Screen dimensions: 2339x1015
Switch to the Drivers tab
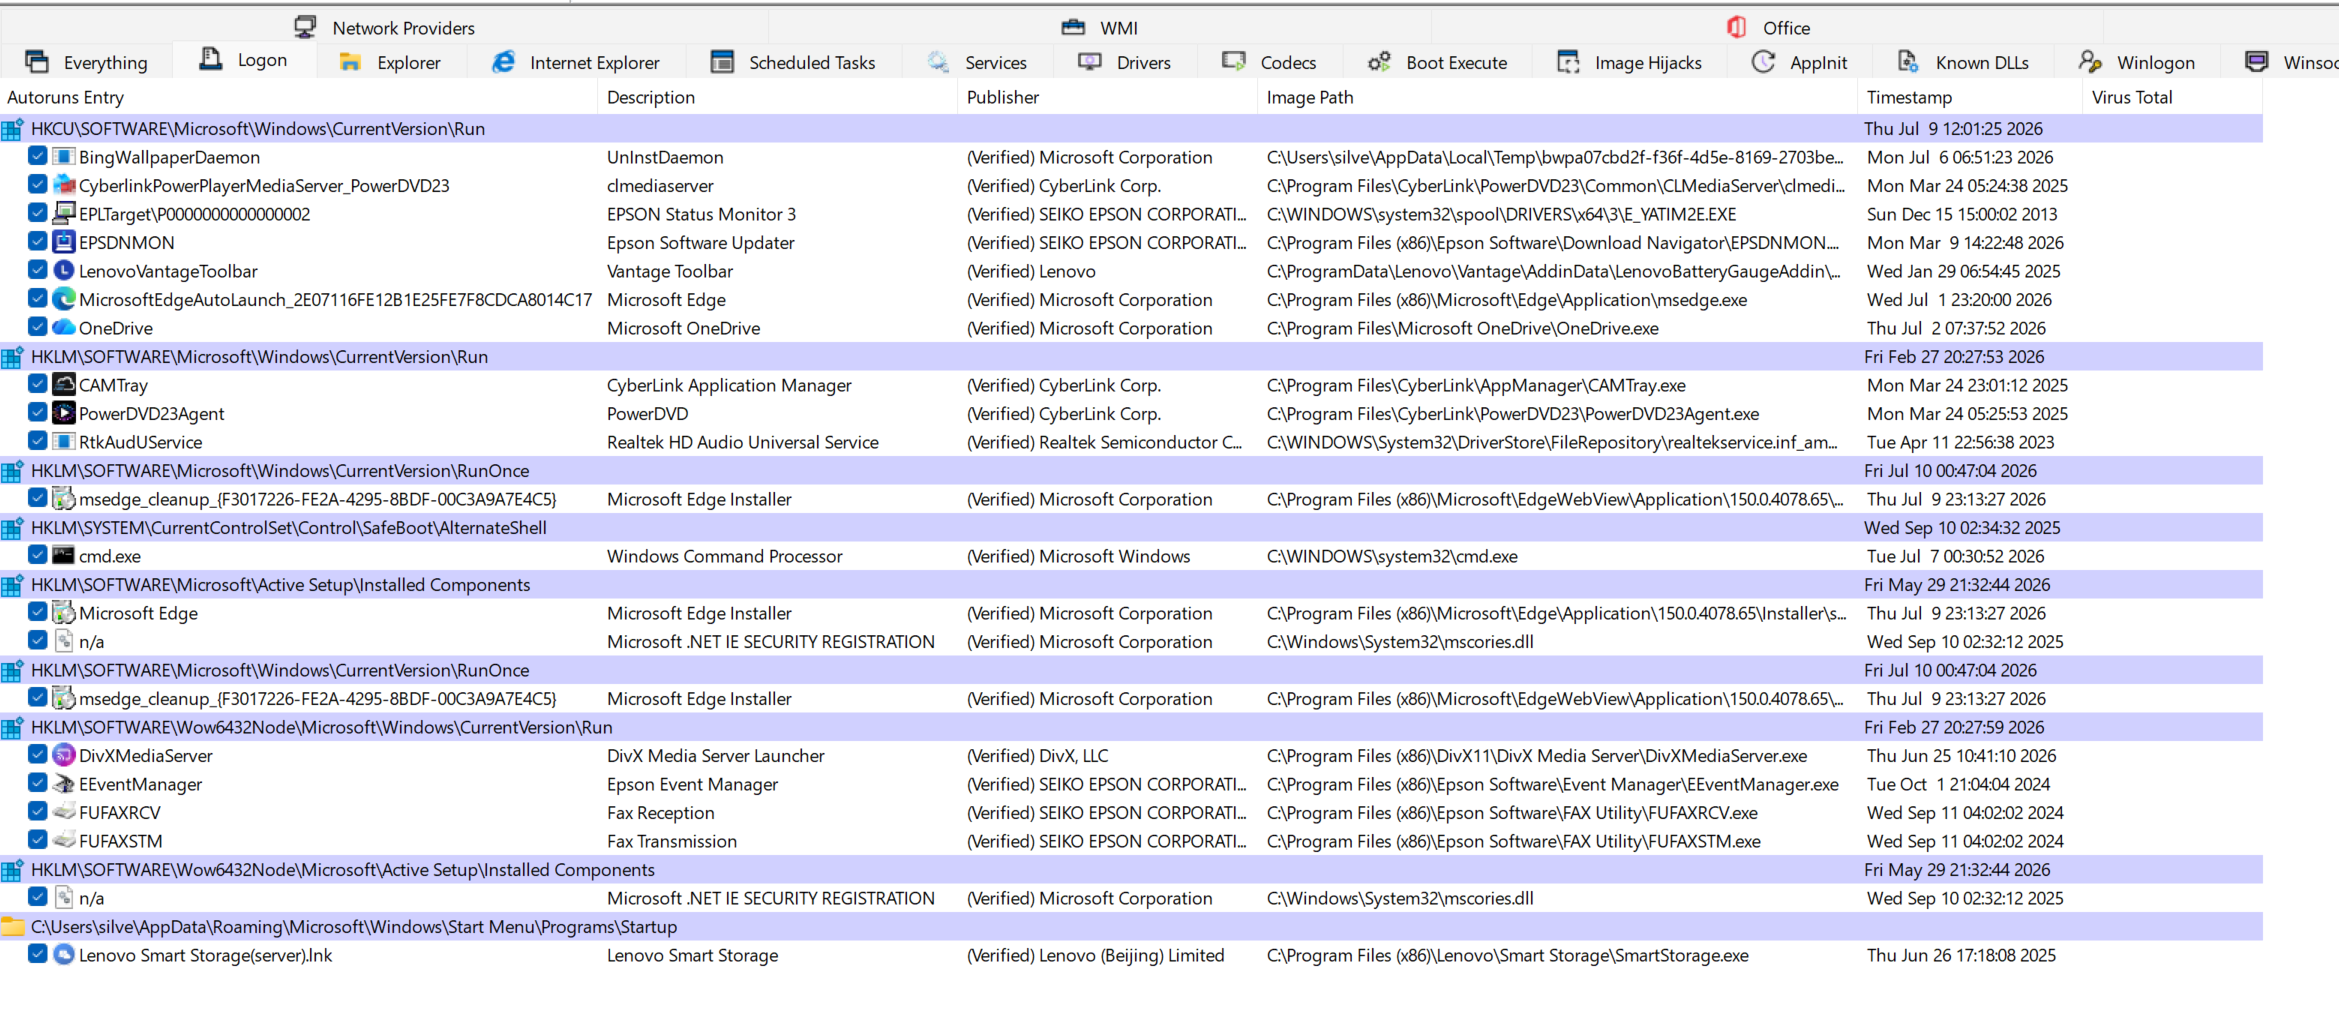coord(1124,62)
